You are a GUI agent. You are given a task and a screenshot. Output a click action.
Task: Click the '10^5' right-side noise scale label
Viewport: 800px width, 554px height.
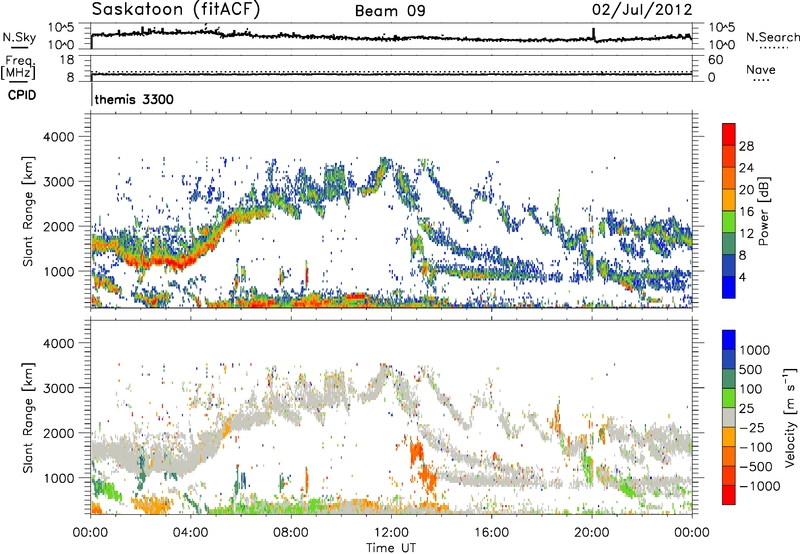(x=722, y=28)
